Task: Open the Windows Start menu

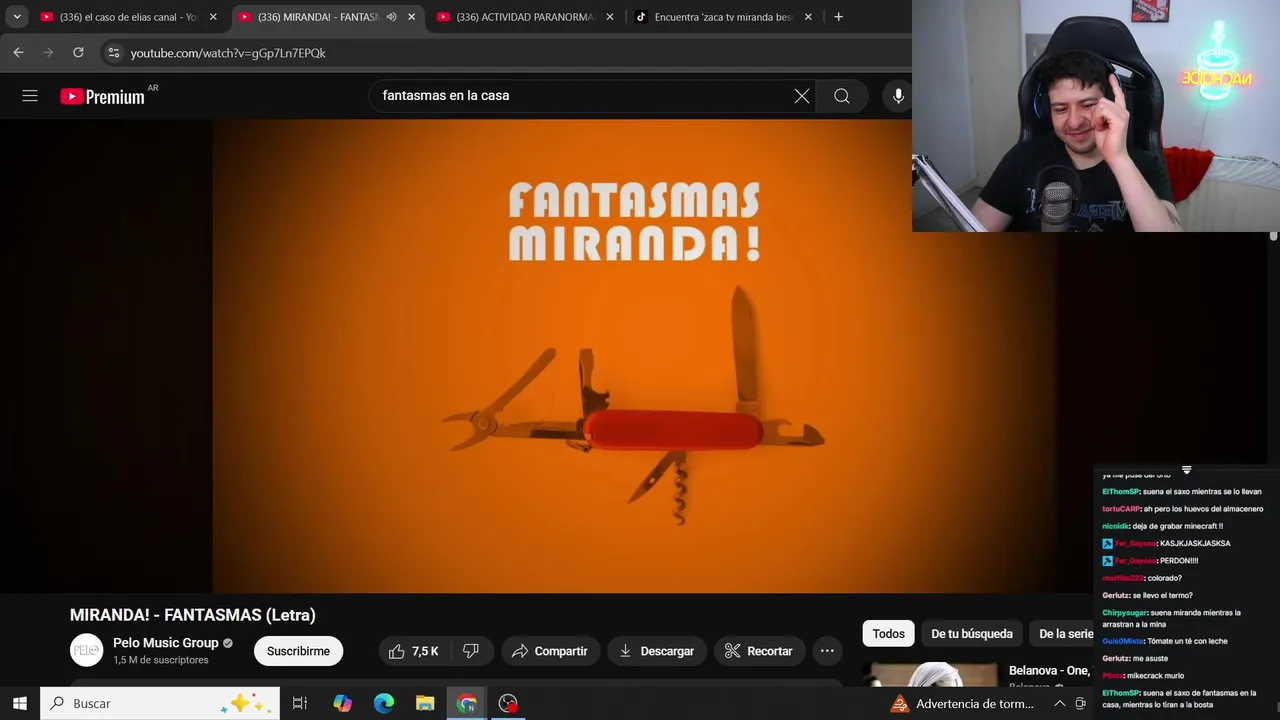Action: click(20, 703)
